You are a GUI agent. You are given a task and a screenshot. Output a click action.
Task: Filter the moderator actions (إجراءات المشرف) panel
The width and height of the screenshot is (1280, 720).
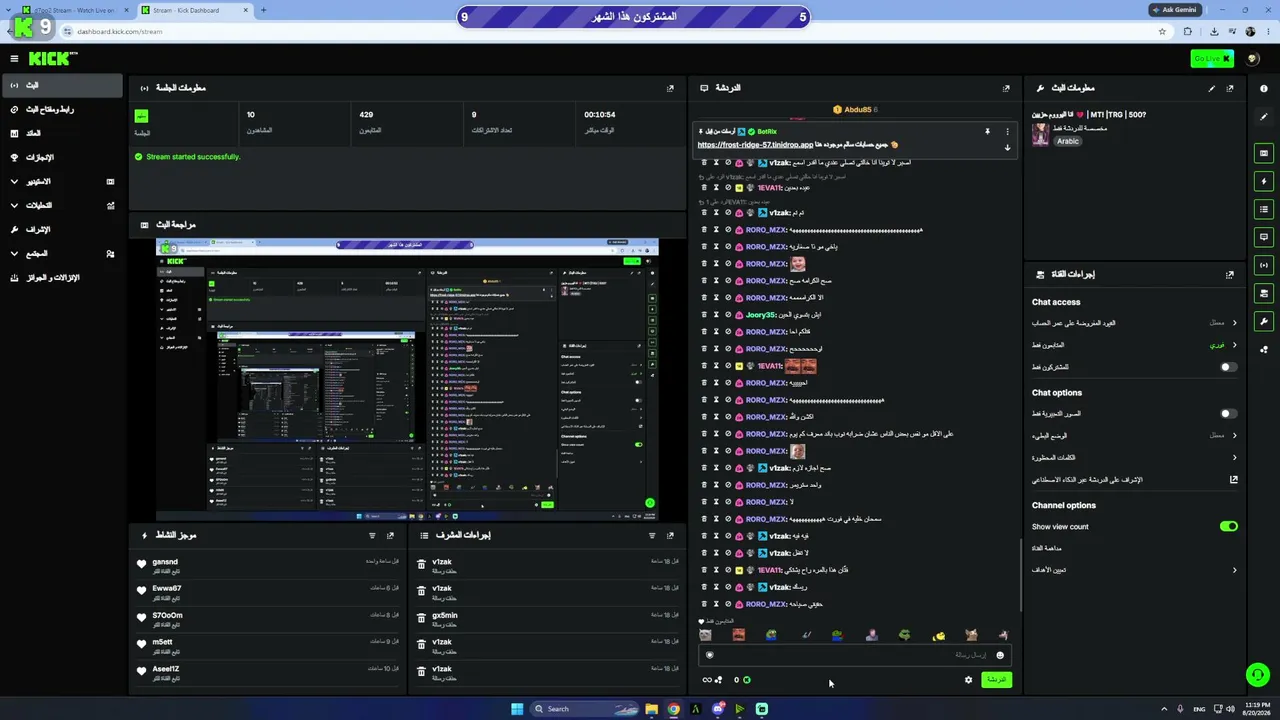pyautogui.click(x=652, y=536)
